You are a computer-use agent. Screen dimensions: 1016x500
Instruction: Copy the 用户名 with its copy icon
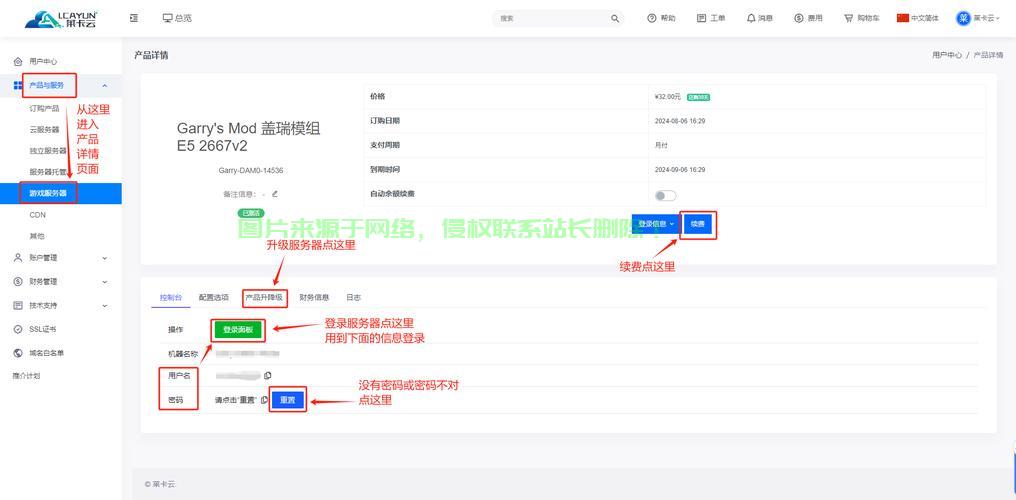[268, 375]
